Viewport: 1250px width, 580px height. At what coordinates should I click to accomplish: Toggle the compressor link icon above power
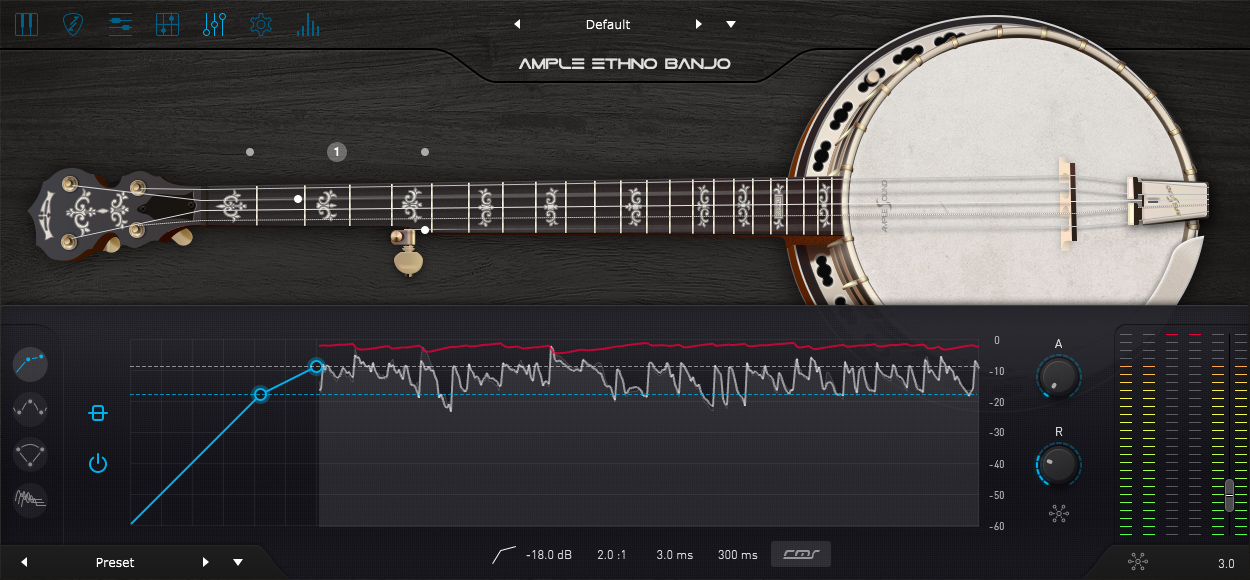pyautogui.click(x=97, y=413)
